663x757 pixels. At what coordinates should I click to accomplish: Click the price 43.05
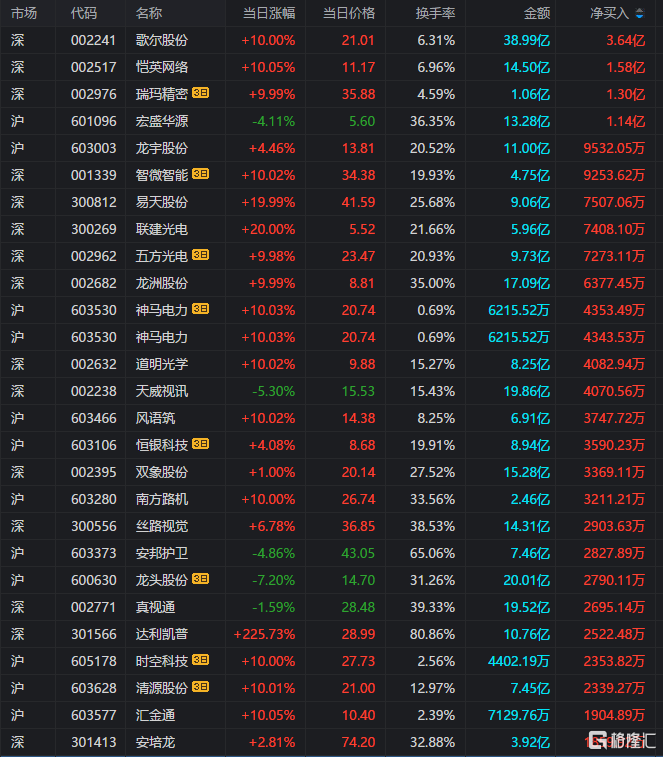[x=358, y=553]
